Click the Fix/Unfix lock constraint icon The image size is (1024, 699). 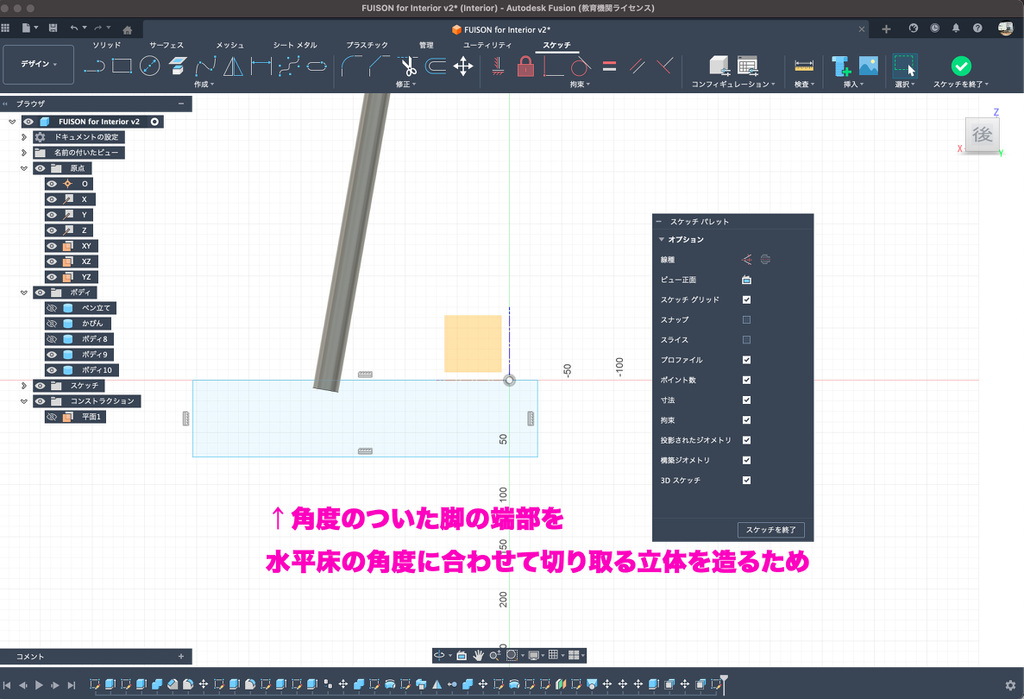click(525, 66)
